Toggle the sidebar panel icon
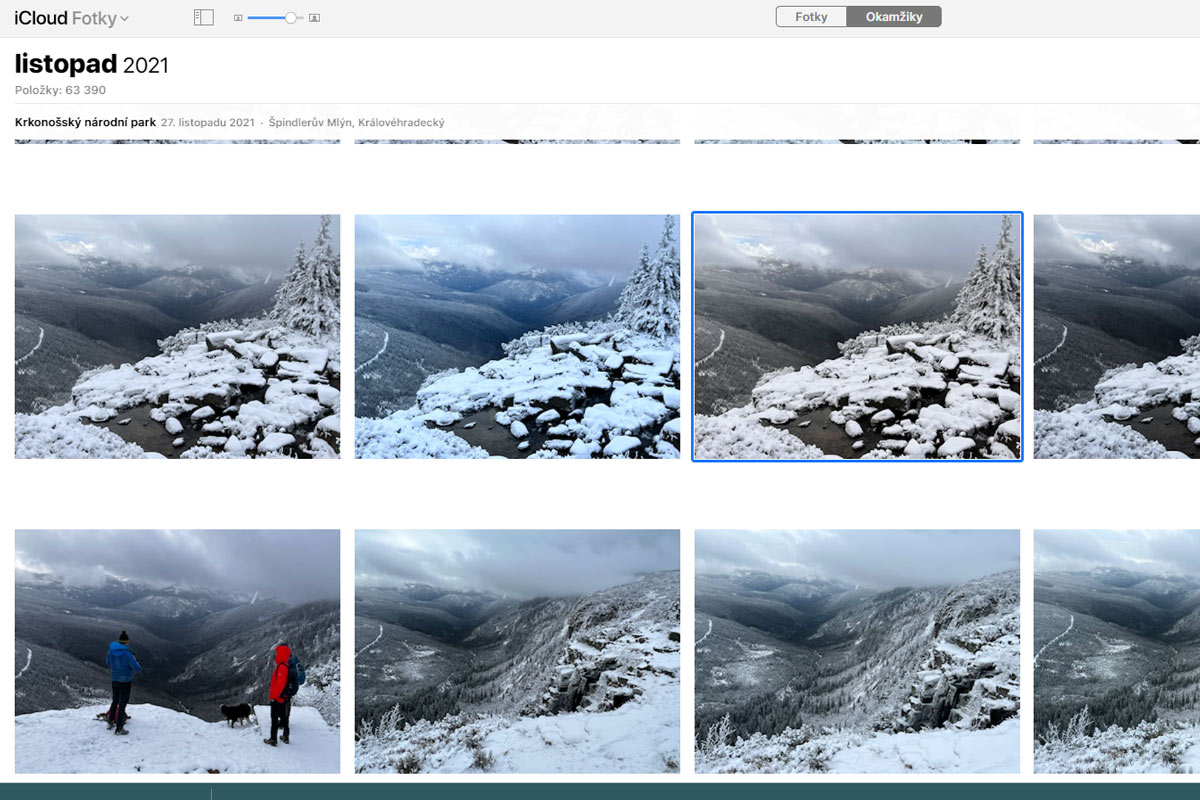Screen dimensions: 1200x800 [x=203, y=17]
